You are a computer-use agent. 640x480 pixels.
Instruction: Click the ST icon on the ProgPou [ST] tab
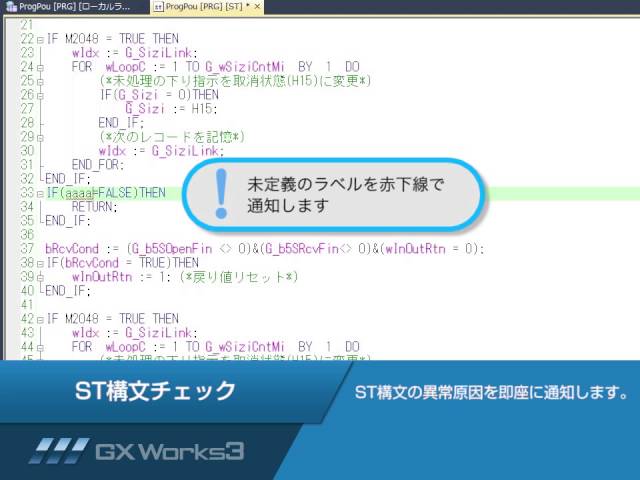coord(159,7)
